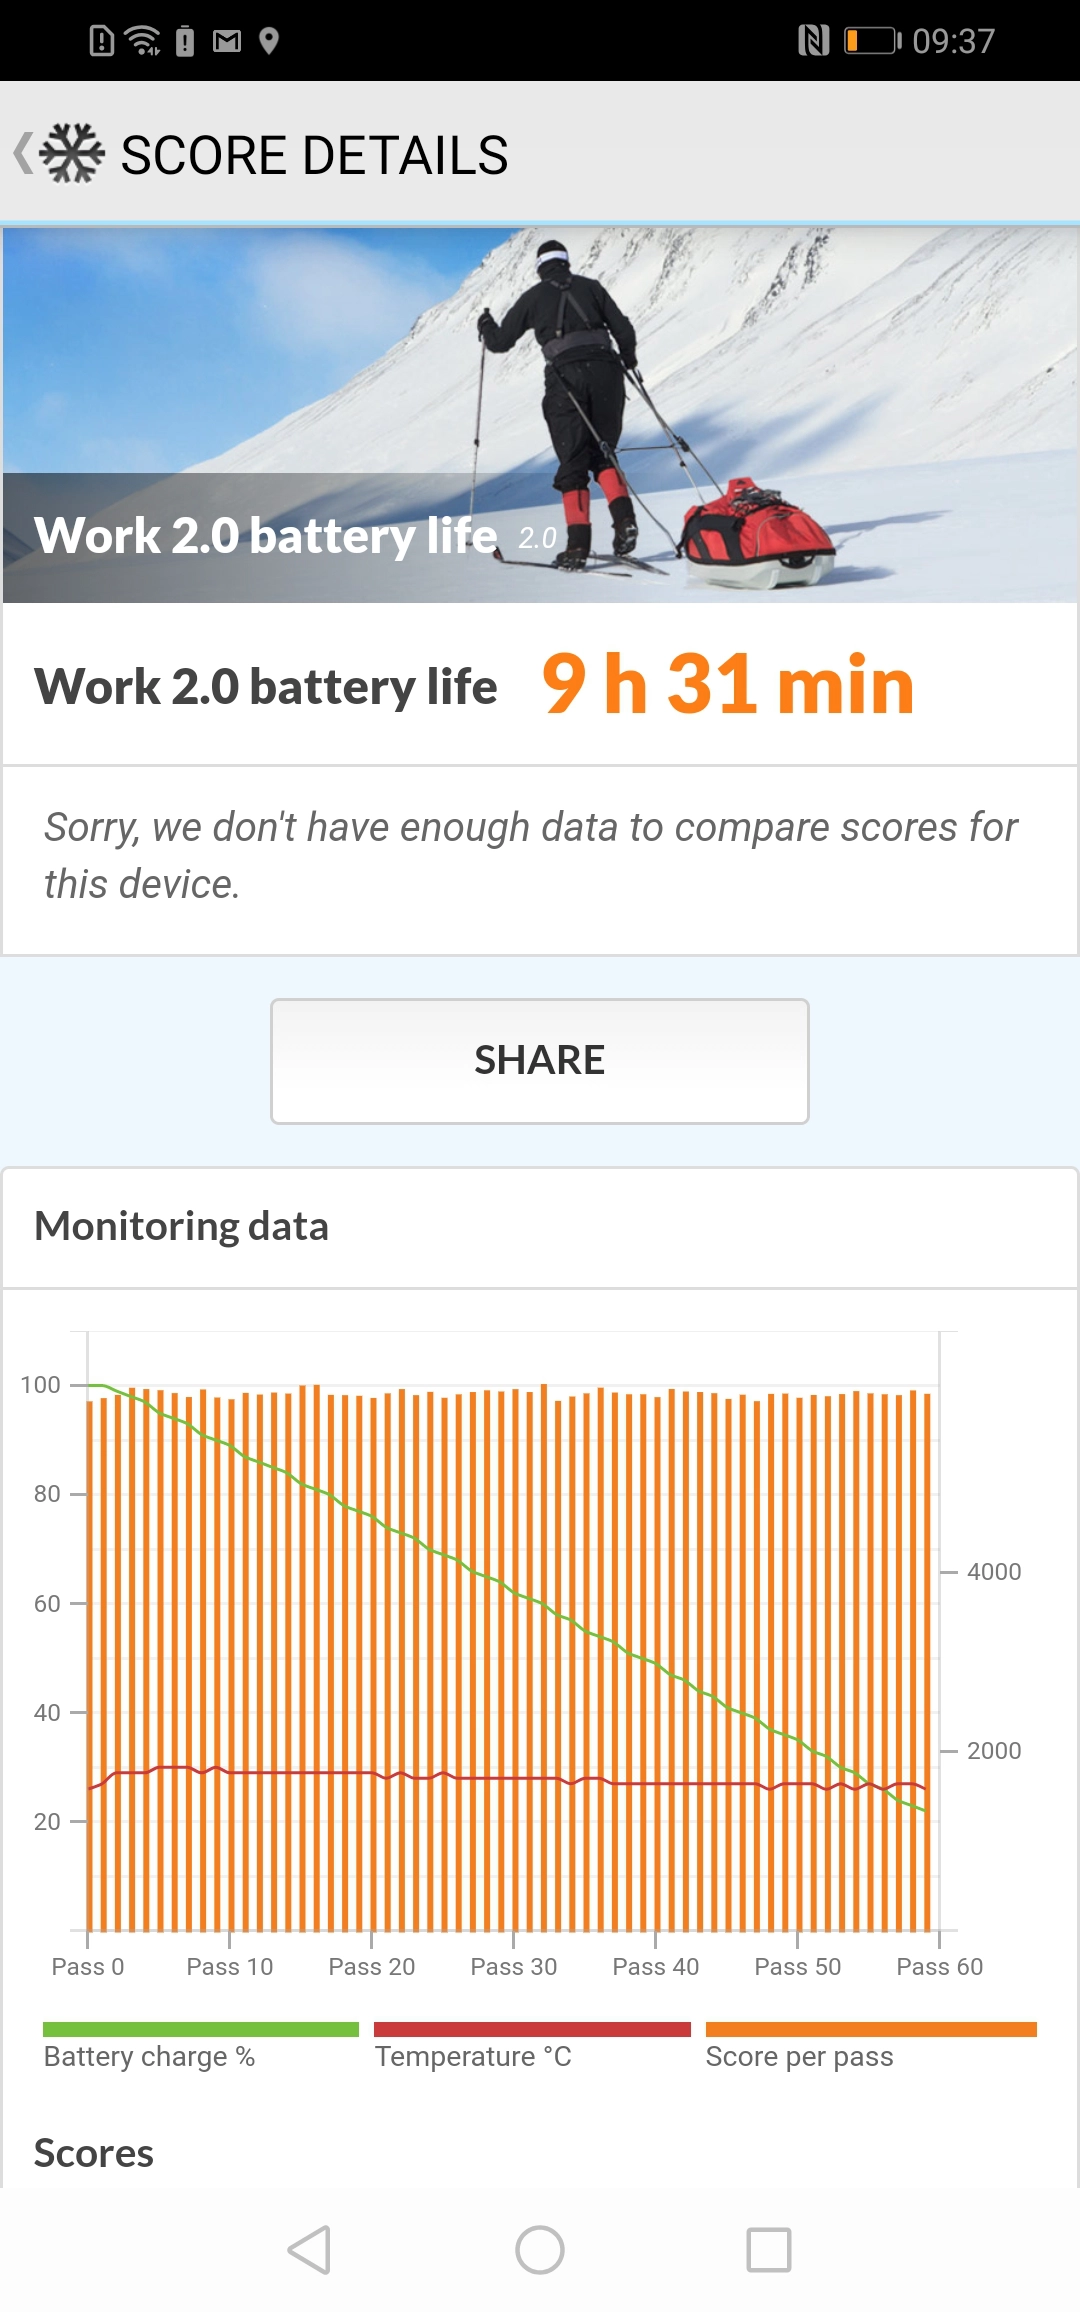Viewport: 1080px width, 2312px height.
Task: Tap the mail notification icon
Action: click(227, 41)
